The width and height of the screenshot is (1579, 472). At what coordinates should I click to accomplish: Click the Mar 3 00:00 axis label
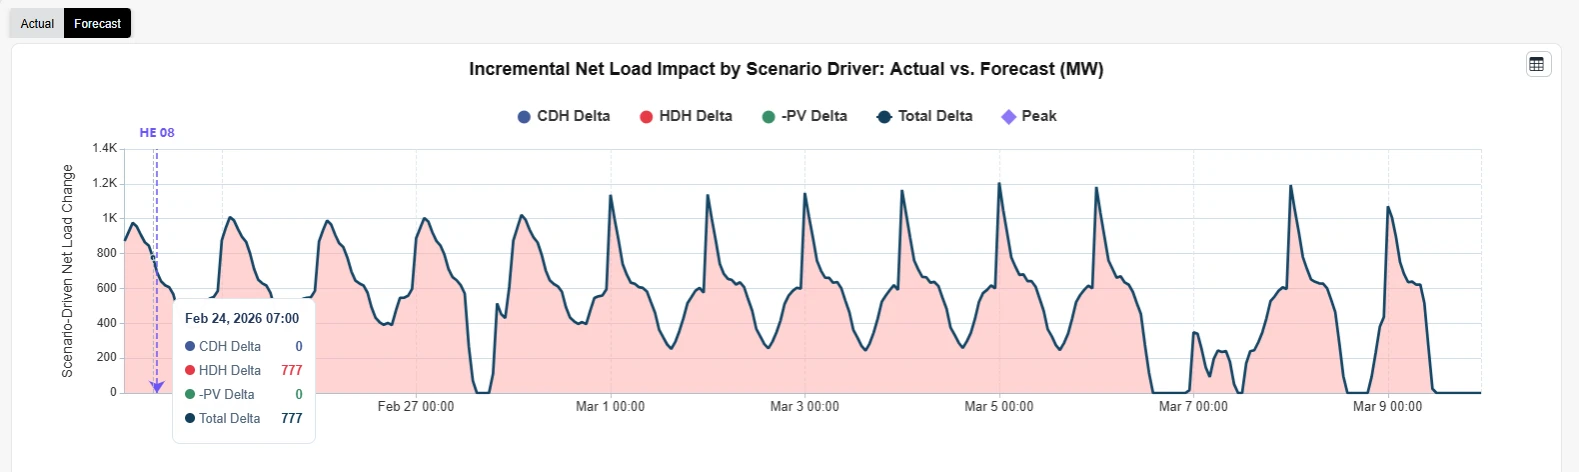click(804, 406)
